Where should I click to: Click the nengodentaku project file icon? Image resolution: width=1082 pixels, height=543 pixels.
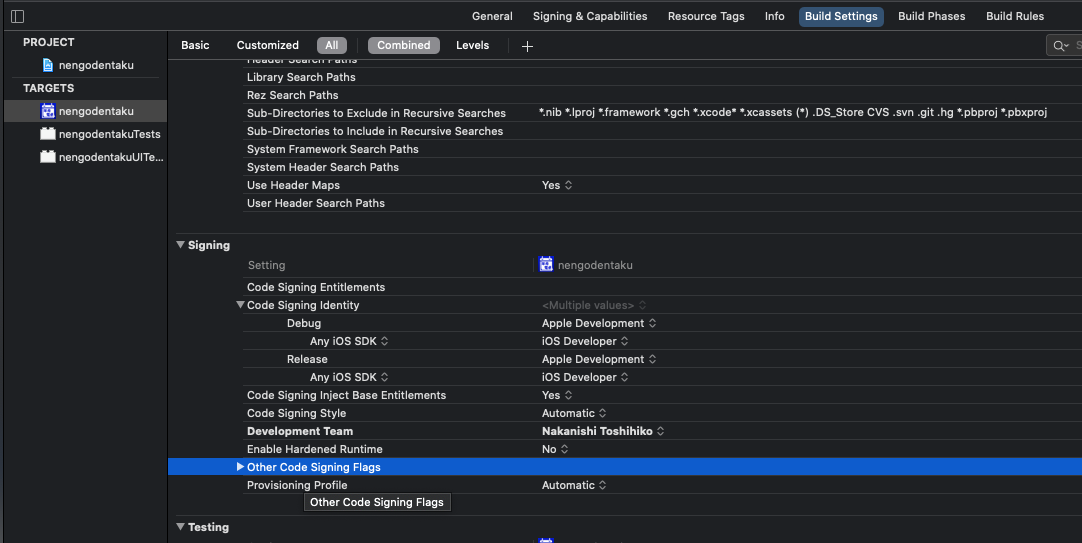pos(48,65)
